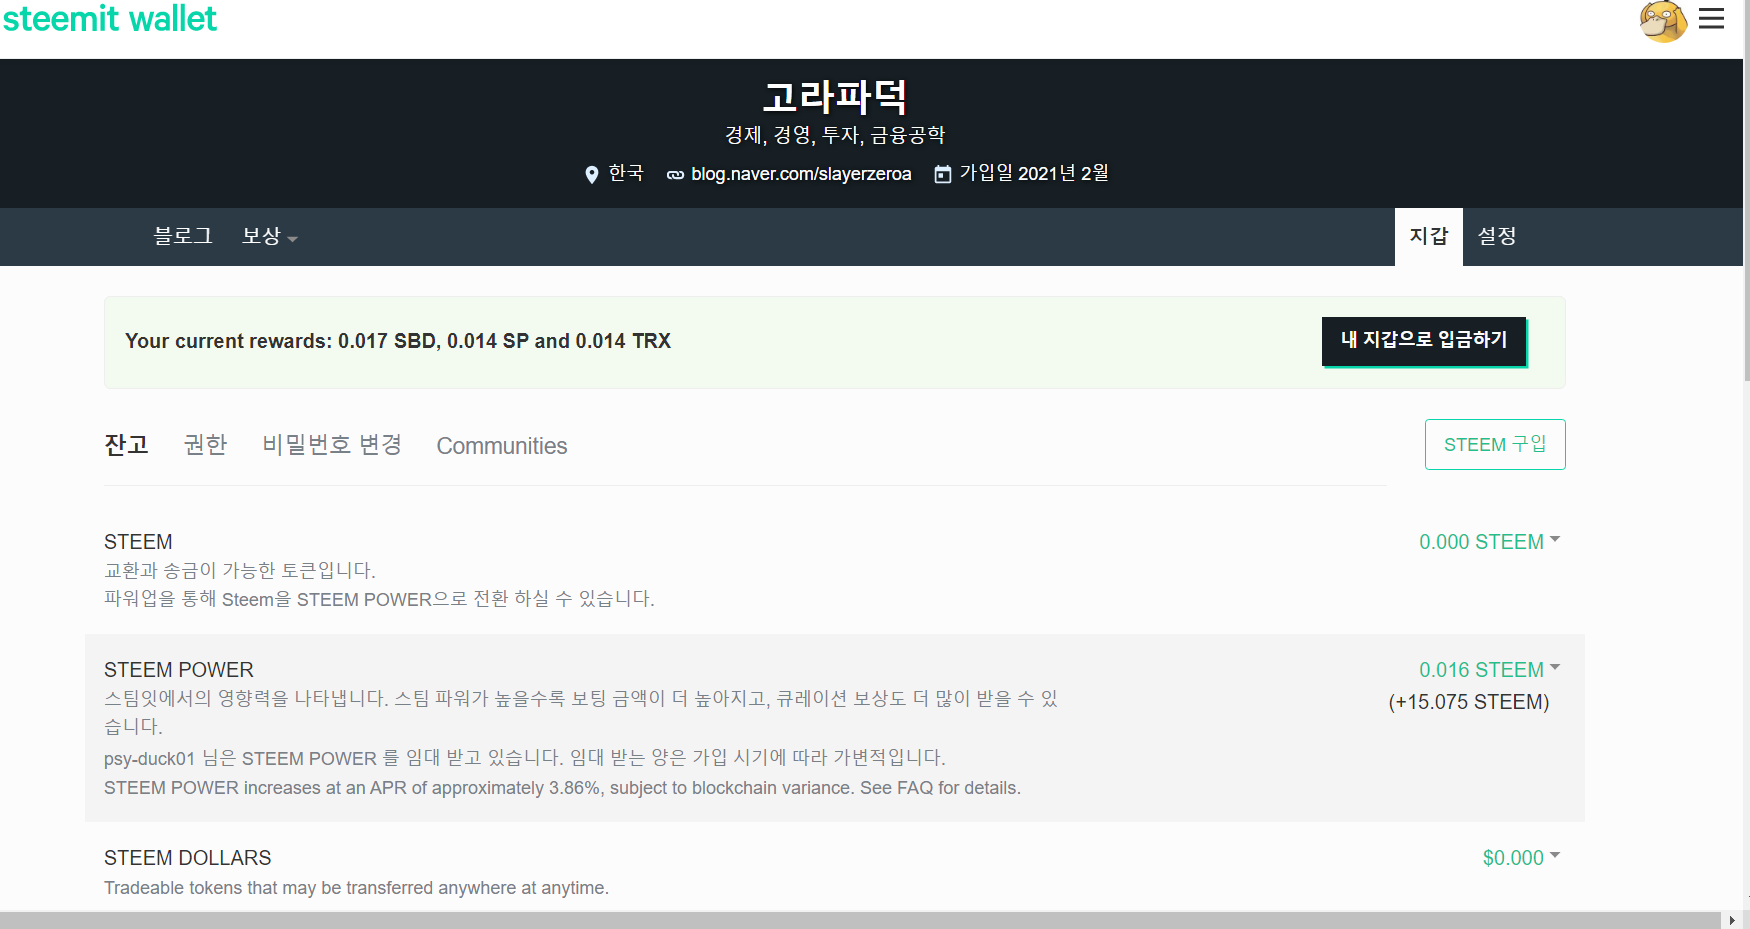Image resolution: width=1750 pixels, height=929 pixels.
Task: Click the horizontal scrollbar track
Action: click(860, 920)
